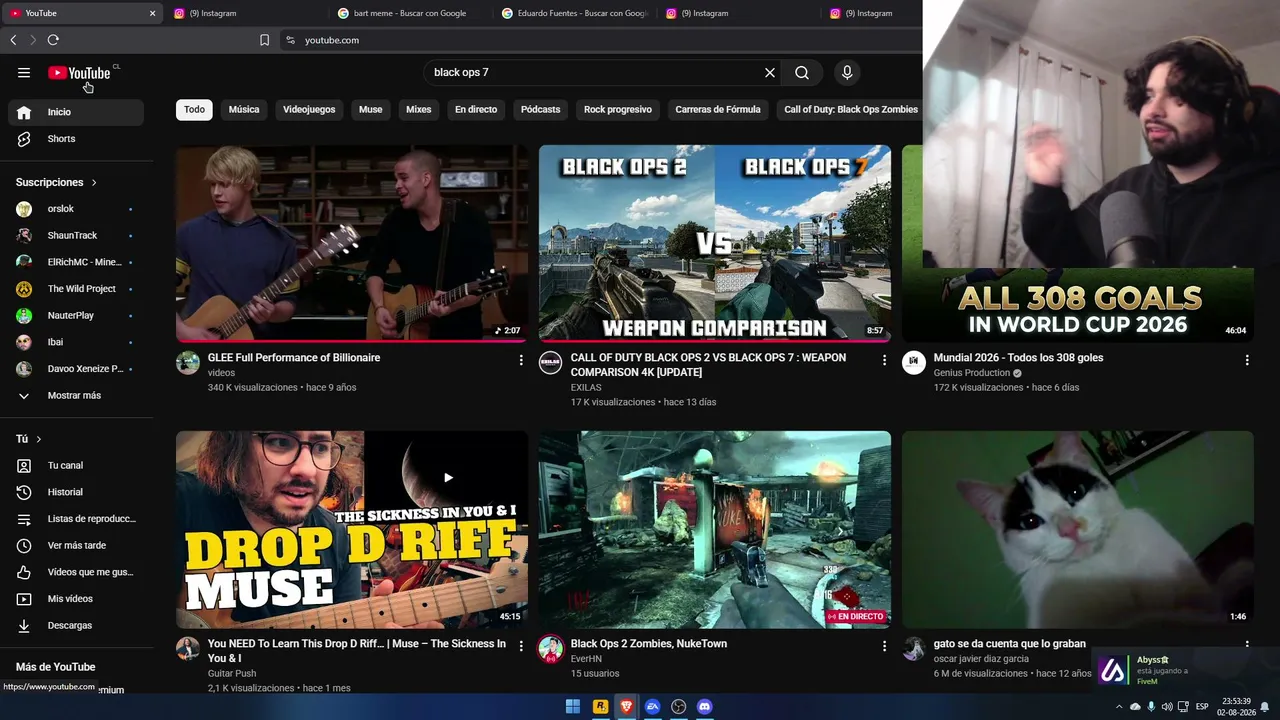Open the EXILAS channel avatar
Viewport: 1280px width, 720px height.
click(x=551, y=362)
